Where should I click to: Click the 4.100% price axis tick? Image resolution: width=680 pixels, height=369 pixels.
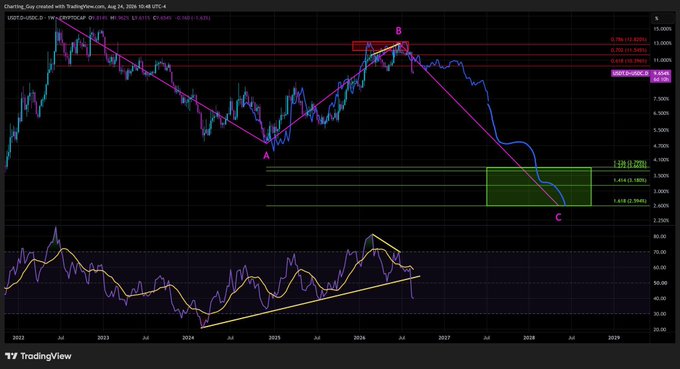point(662,160)
